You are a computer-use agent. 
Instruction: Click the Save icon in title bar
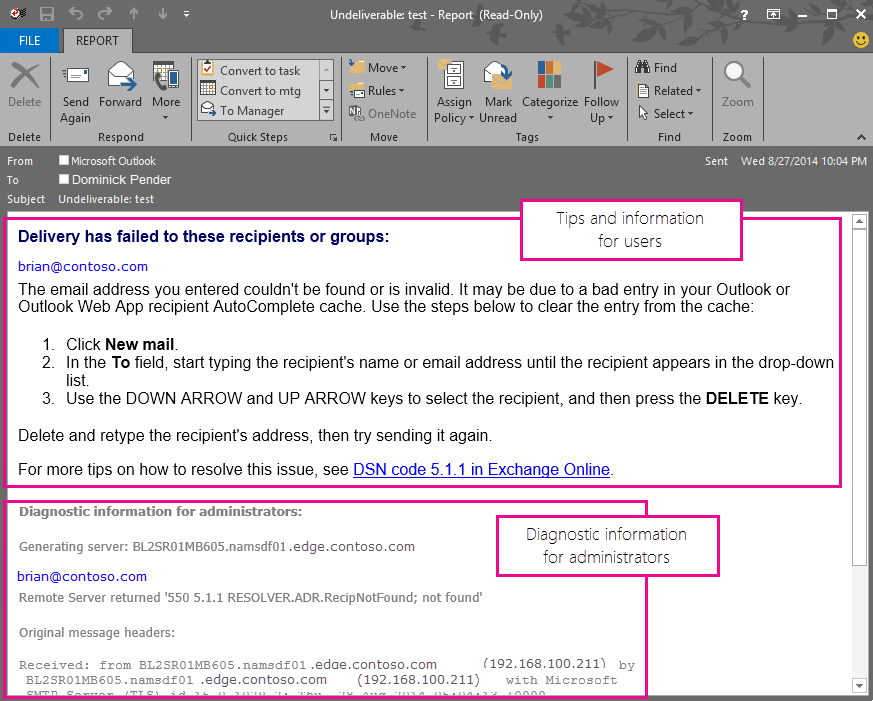coord(47,14)
